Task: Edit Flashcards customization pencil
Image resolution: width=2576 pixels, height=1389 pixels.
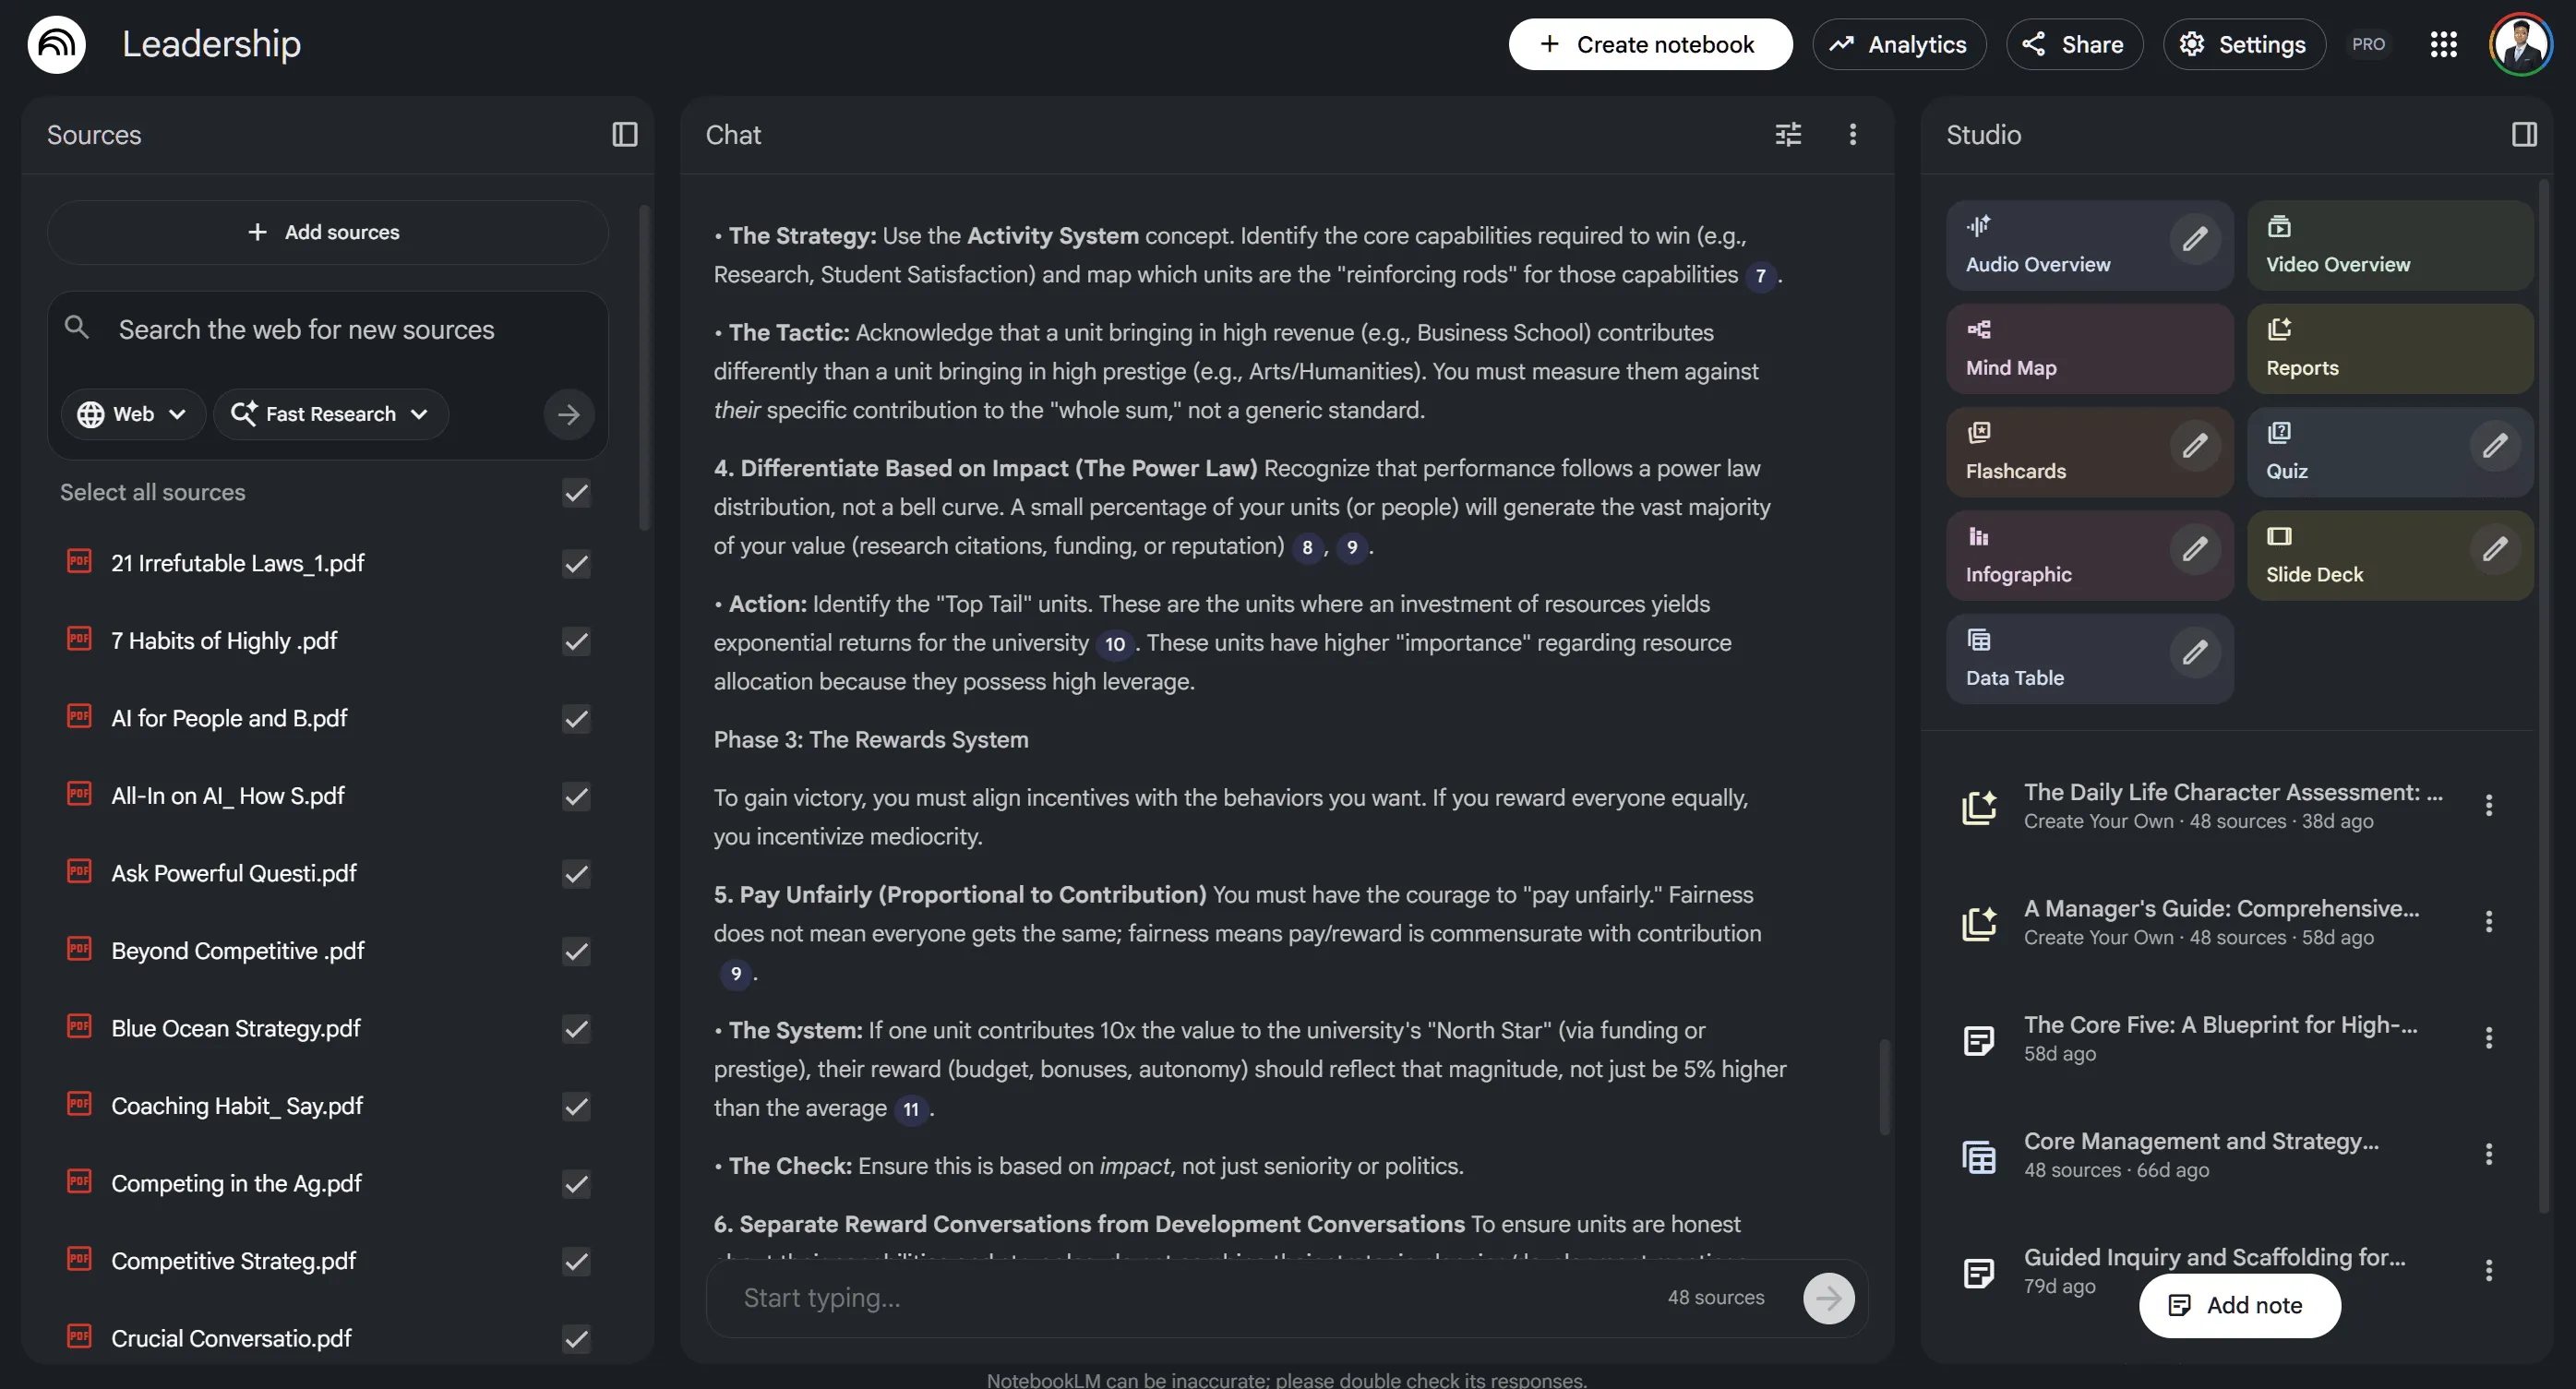Action: (2195, 446)
